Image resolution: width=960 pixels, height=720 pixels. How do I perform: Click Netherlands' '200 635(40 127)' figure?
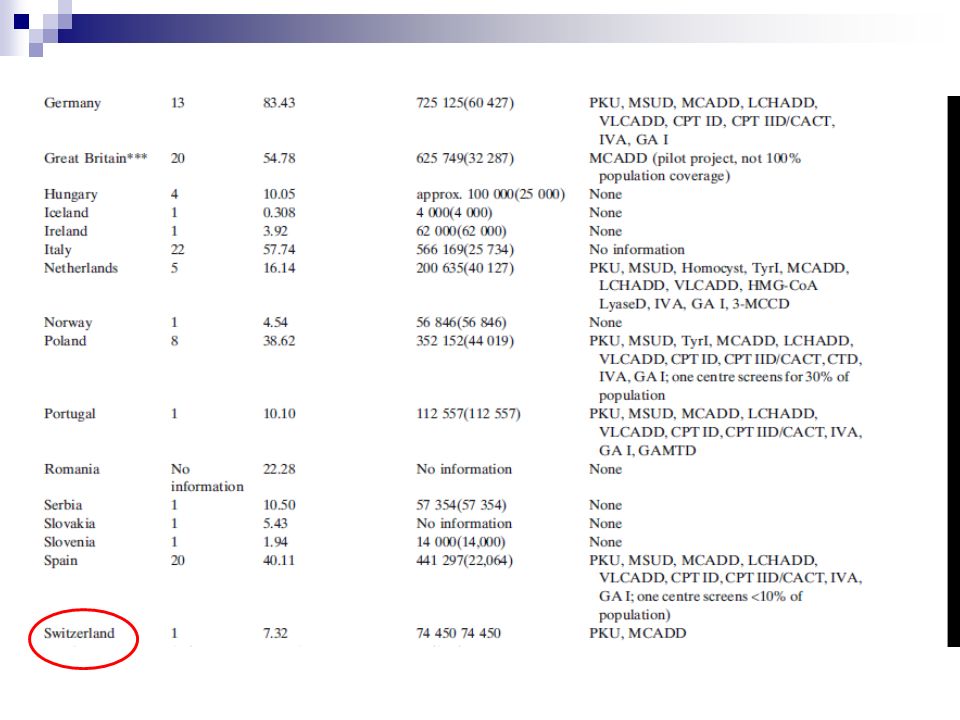tap(465, 268)
